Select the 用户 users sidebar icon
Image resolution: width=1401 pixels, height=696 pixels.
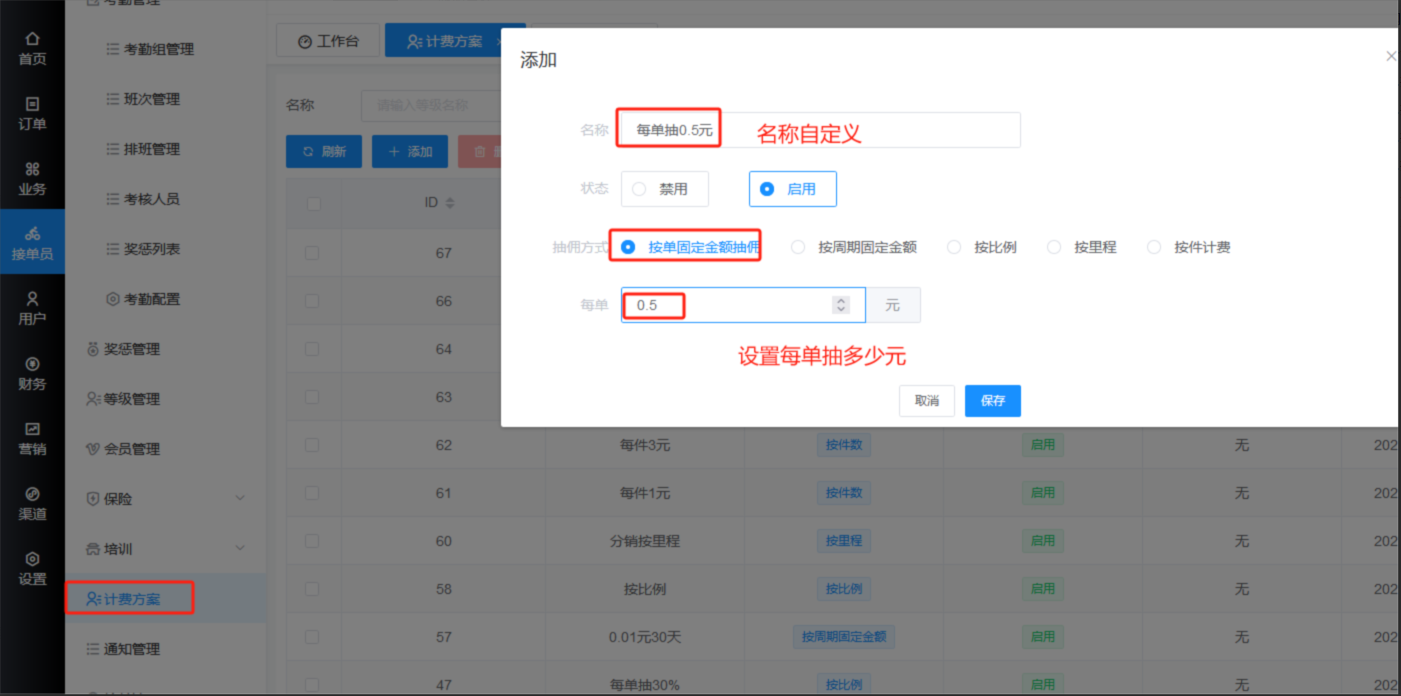click(x=32, y=308)
